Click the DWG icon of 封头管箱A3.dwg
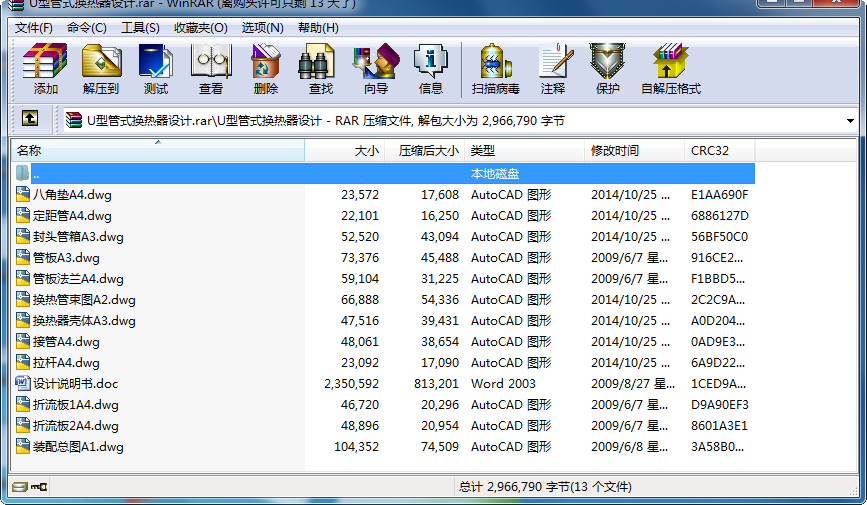 [22, 236]
